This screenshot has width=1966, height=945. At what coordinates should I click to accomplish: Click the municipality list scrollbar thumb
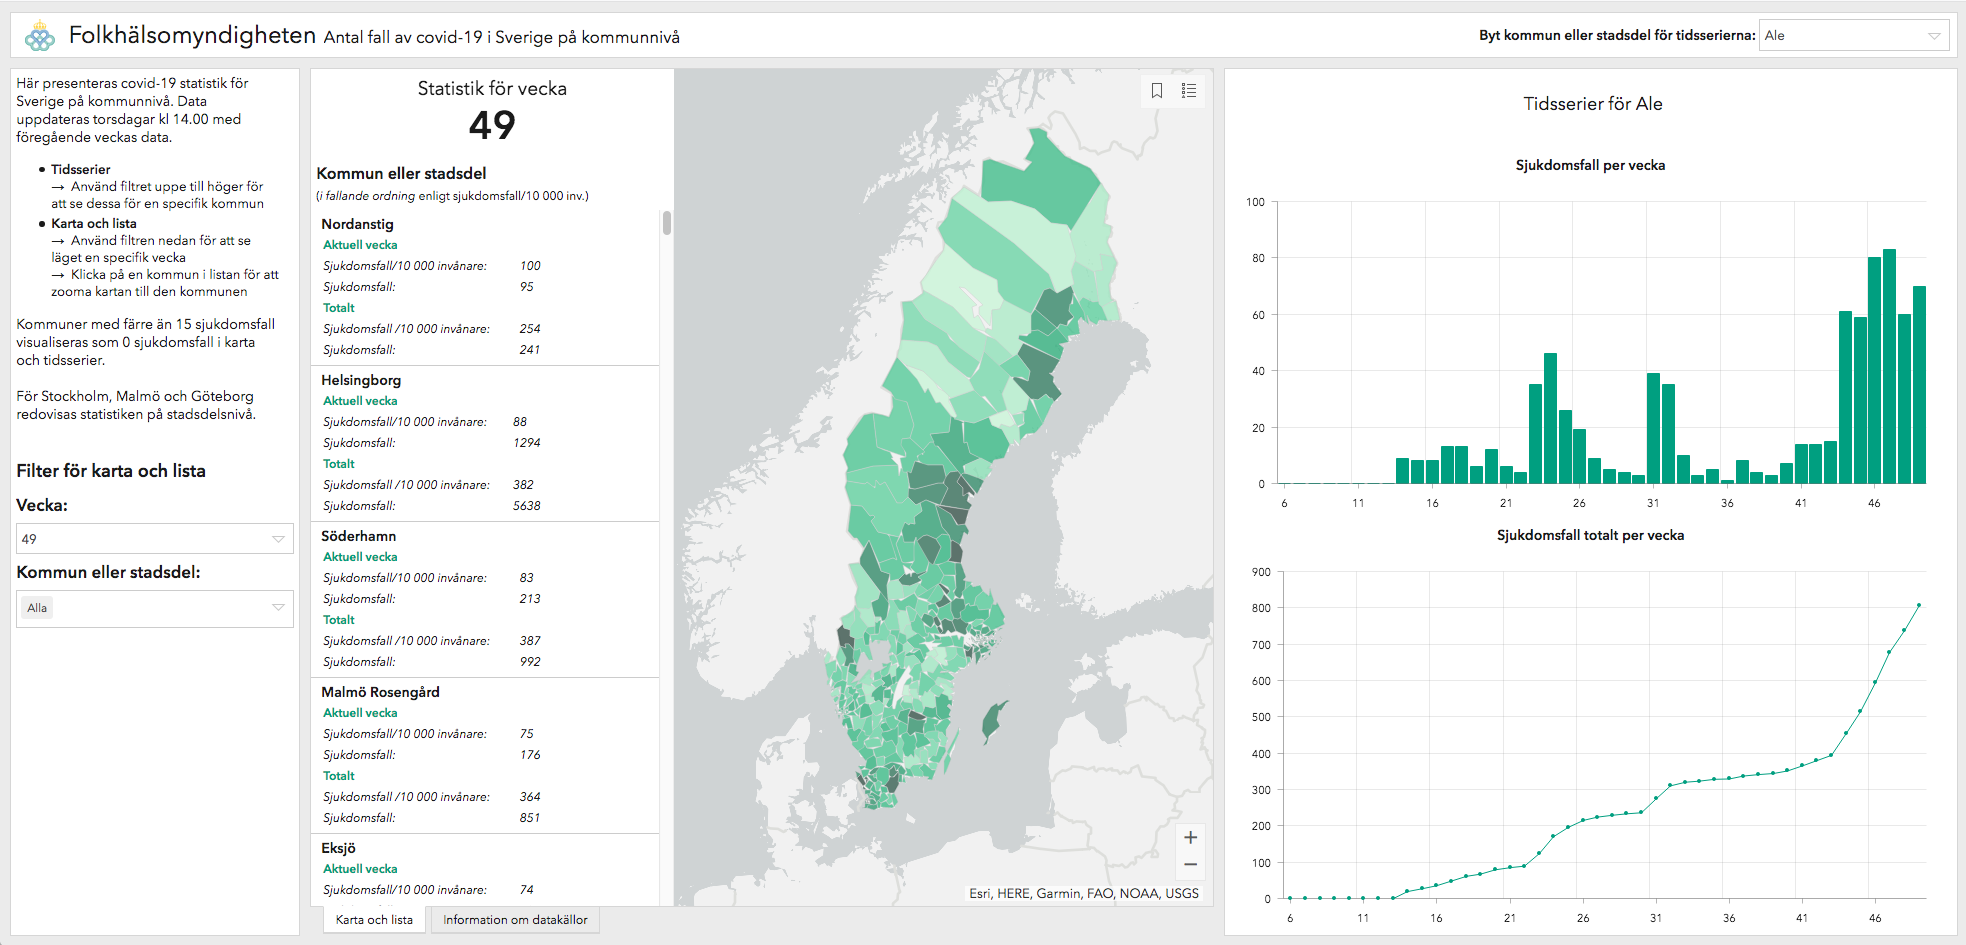[667, 223]
